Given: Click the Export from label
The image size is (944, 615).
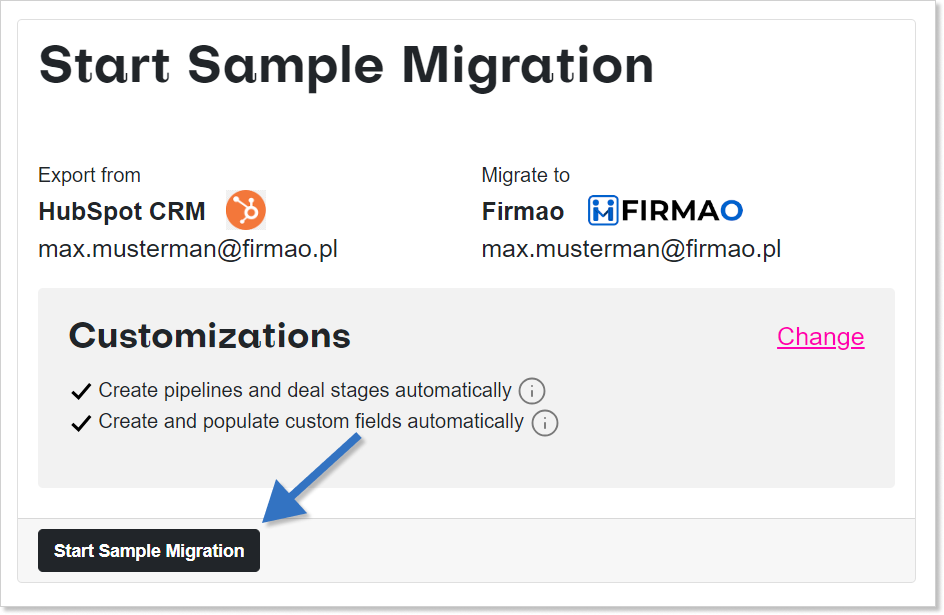Looking at the screenshot, I should click(x=89, y=175).
